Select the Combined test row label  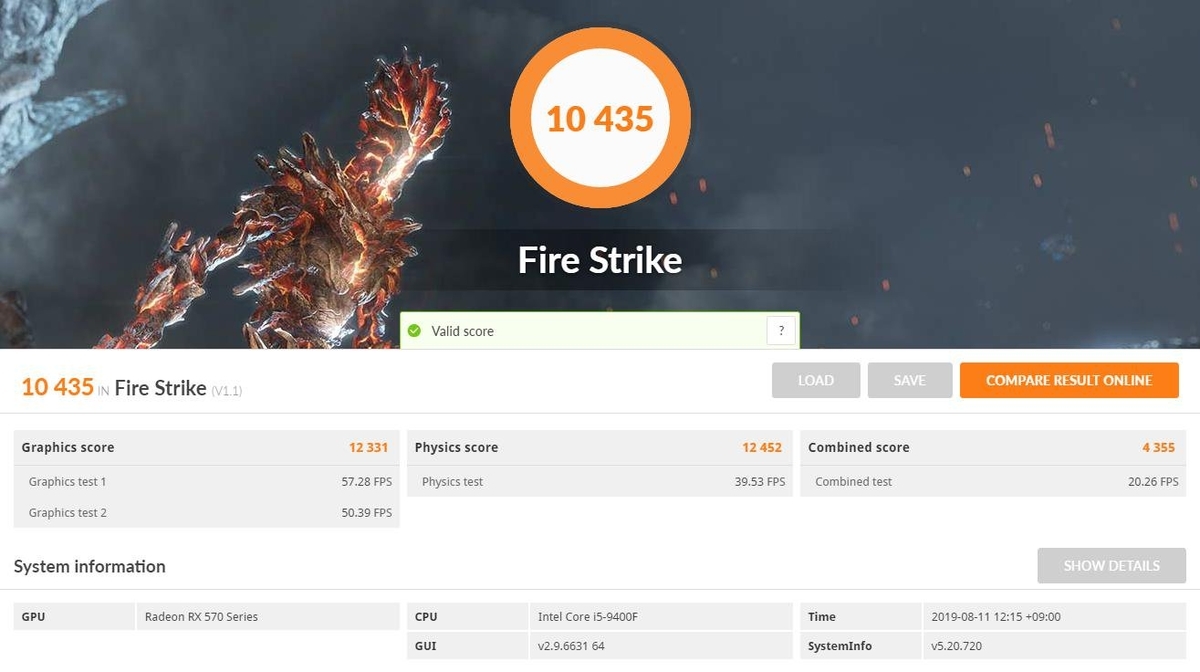tap(853, 481)
